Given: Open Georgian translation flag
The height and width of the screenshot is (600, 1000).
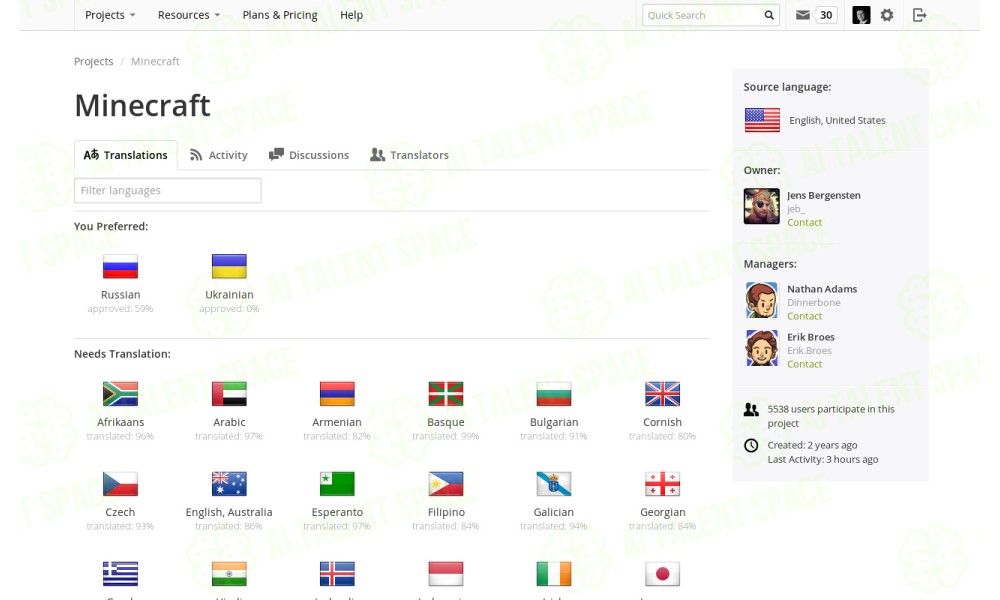Looking at the screenshot, I should [663, 484].
